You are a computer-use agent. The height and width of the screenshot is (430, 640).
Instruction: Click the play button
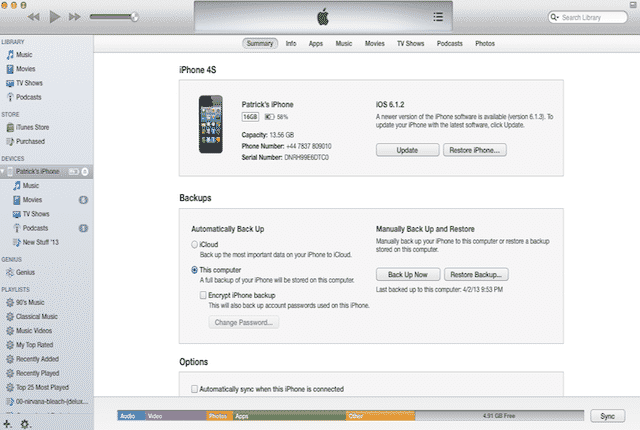coord(55,17)
